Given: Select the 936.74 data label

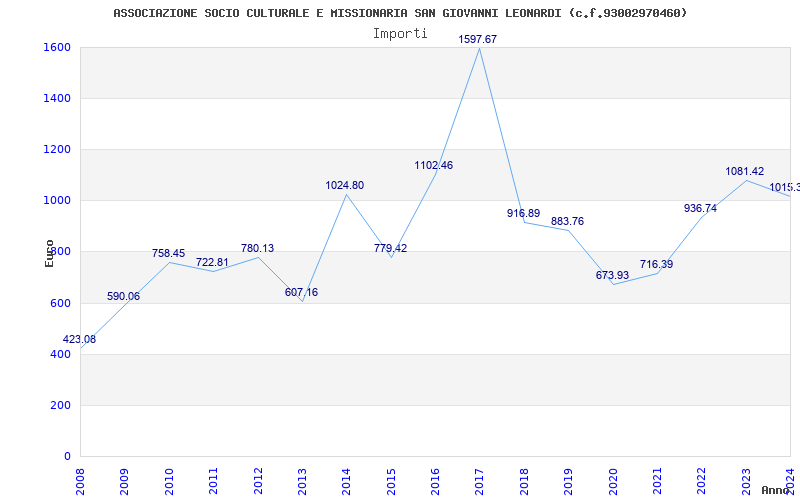Looking at the screenshot, I should click(x=700, y=208).
